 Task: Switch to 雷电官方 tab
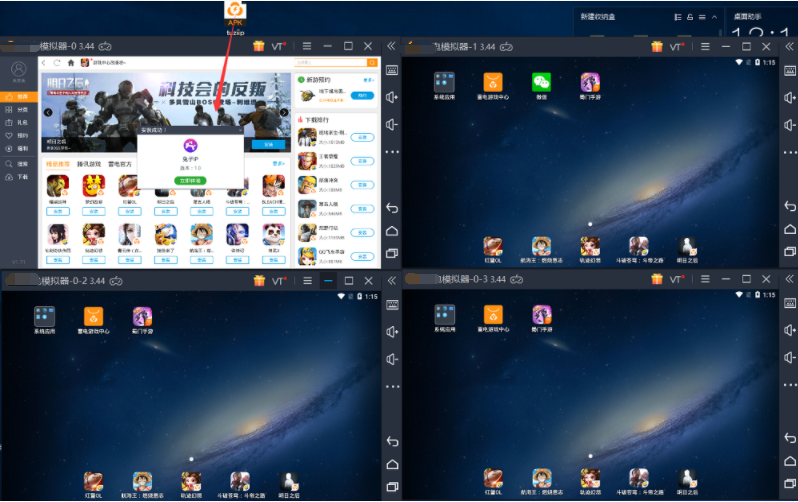120,164
